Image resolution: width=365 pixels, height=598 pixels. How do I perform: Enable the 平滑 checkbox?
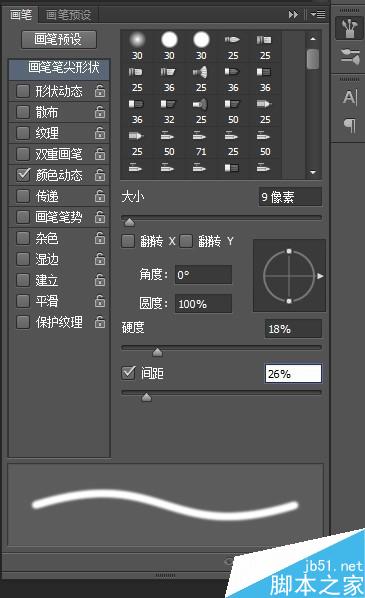[23, 301]
